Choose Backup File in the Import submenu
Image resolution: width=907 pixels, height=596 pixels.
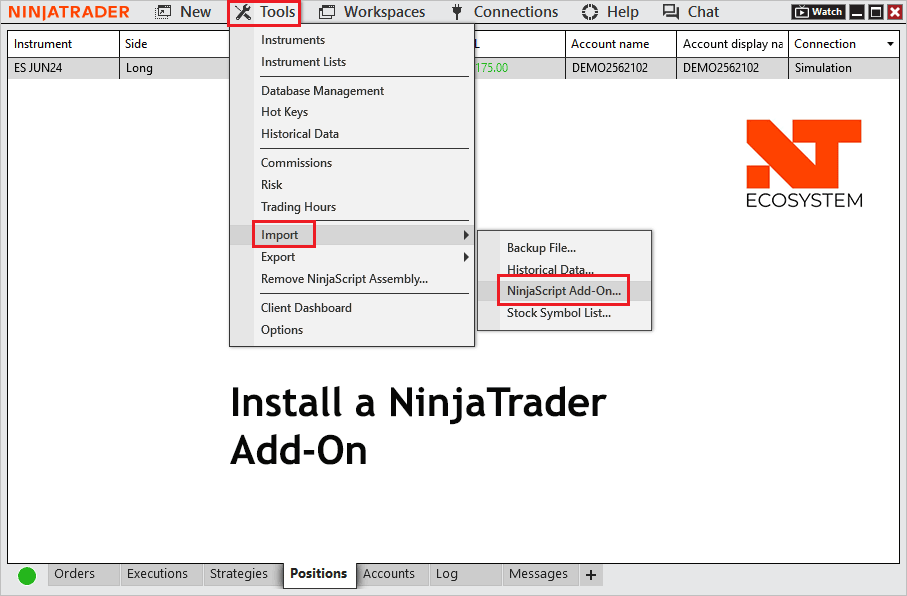tap(541, 248)
